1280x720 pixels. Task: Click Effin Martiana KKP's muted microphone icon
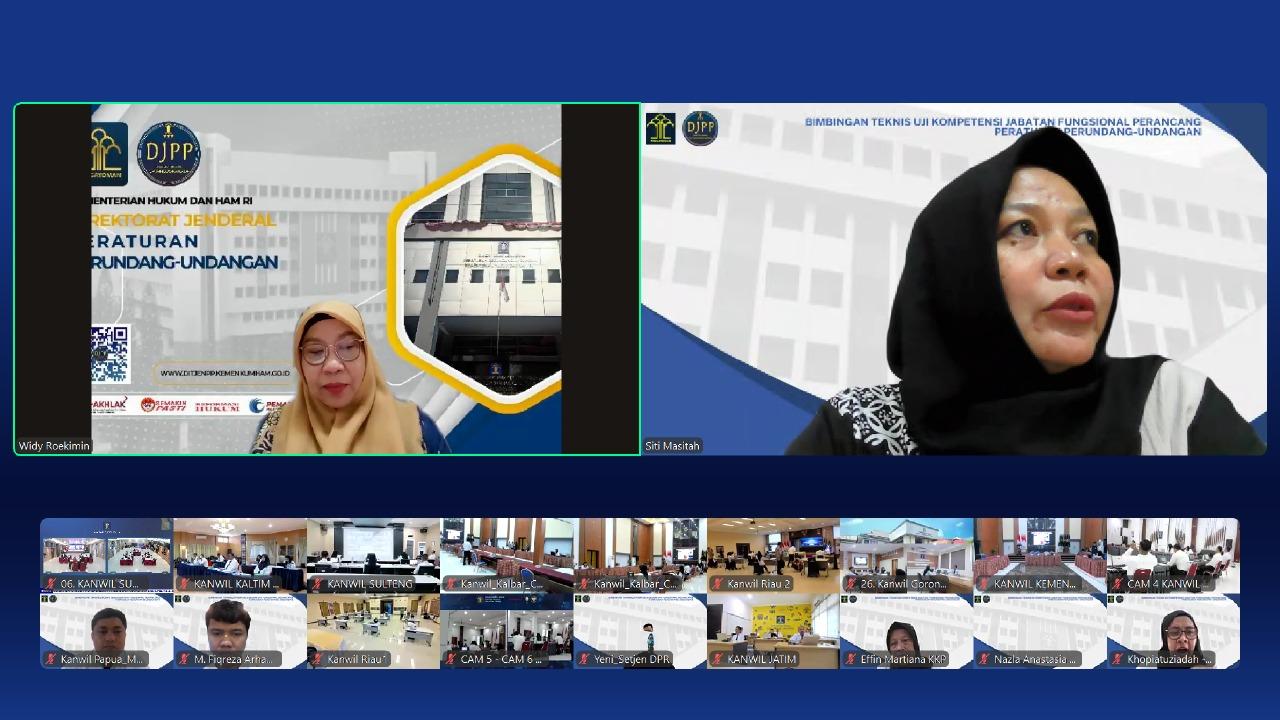(x=850, y=660)
